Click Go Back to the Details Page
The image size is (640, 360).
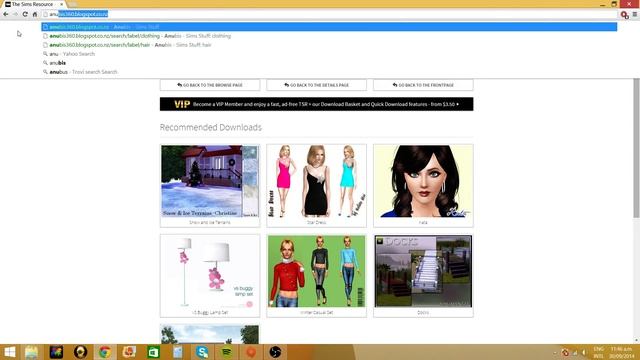pos(316,85)
